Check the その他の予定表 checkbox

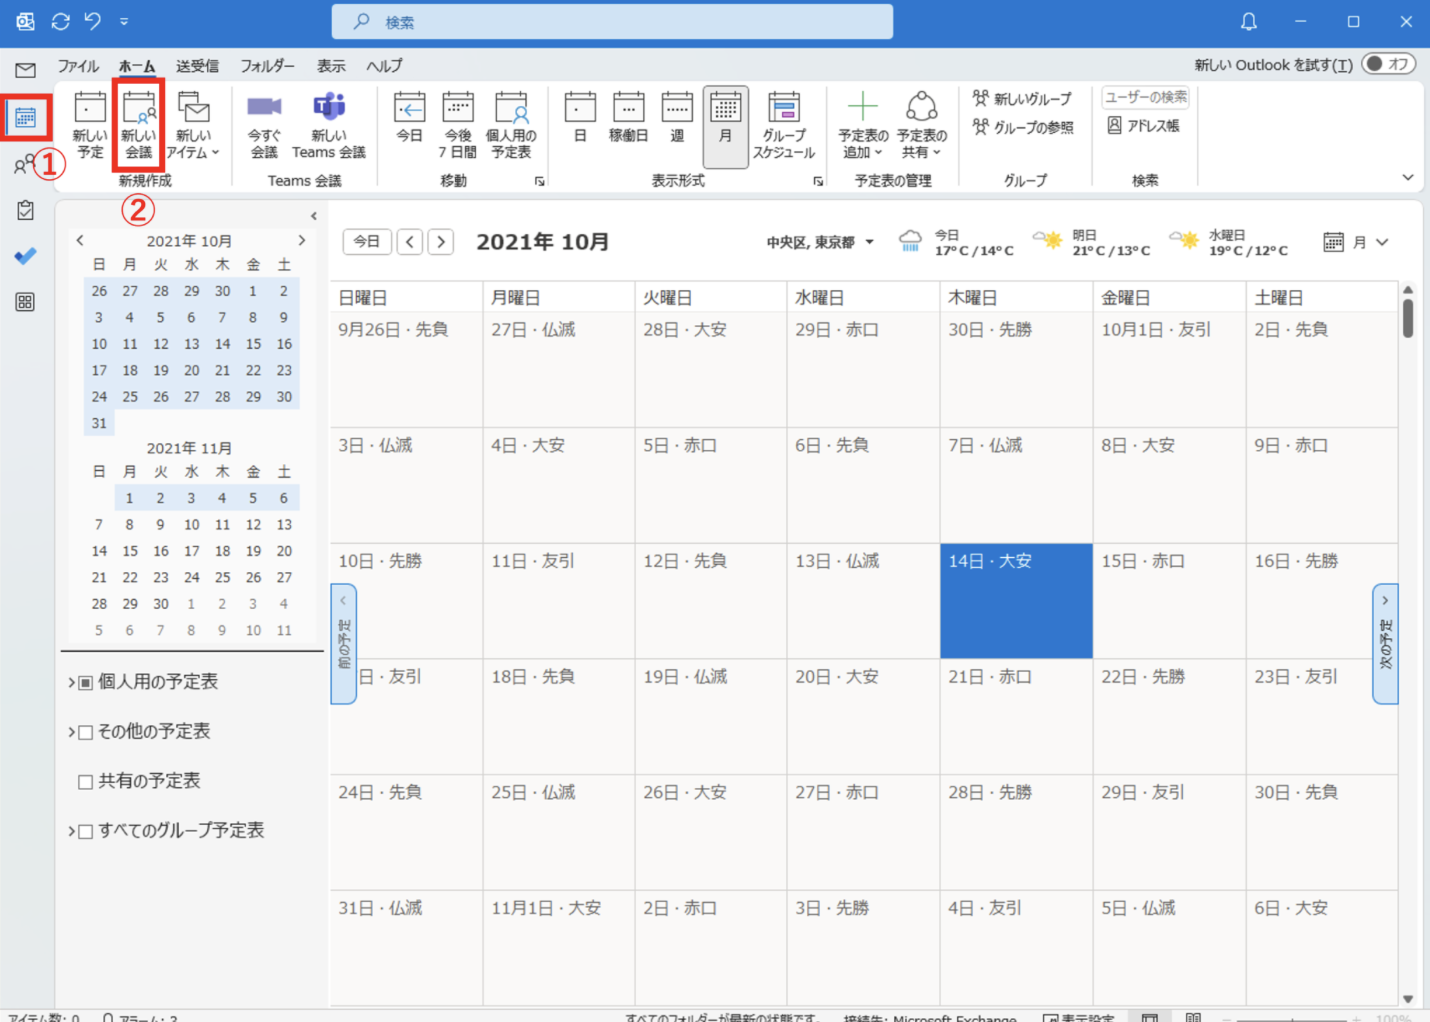[x=86, y=732]
